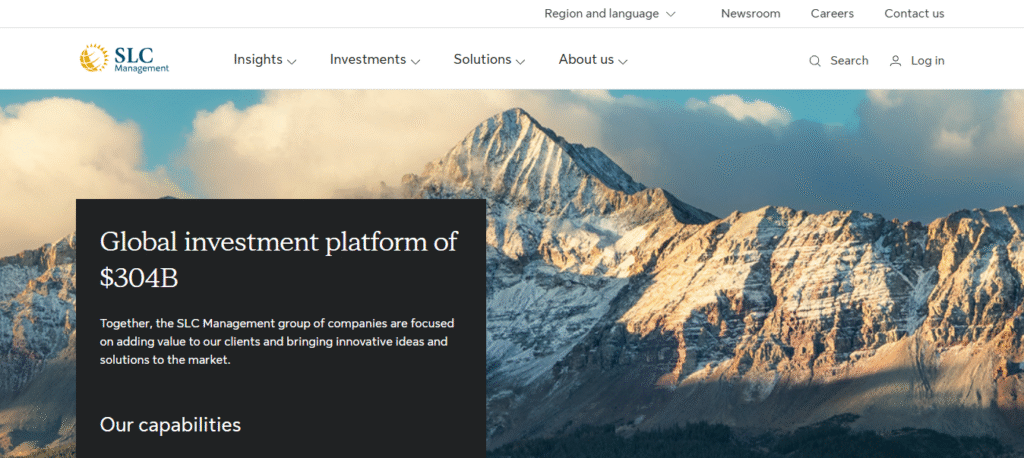This screenshot has height=458, width=1024.
Task: Click the chevron next to Region and language
Action: (671, 14)
